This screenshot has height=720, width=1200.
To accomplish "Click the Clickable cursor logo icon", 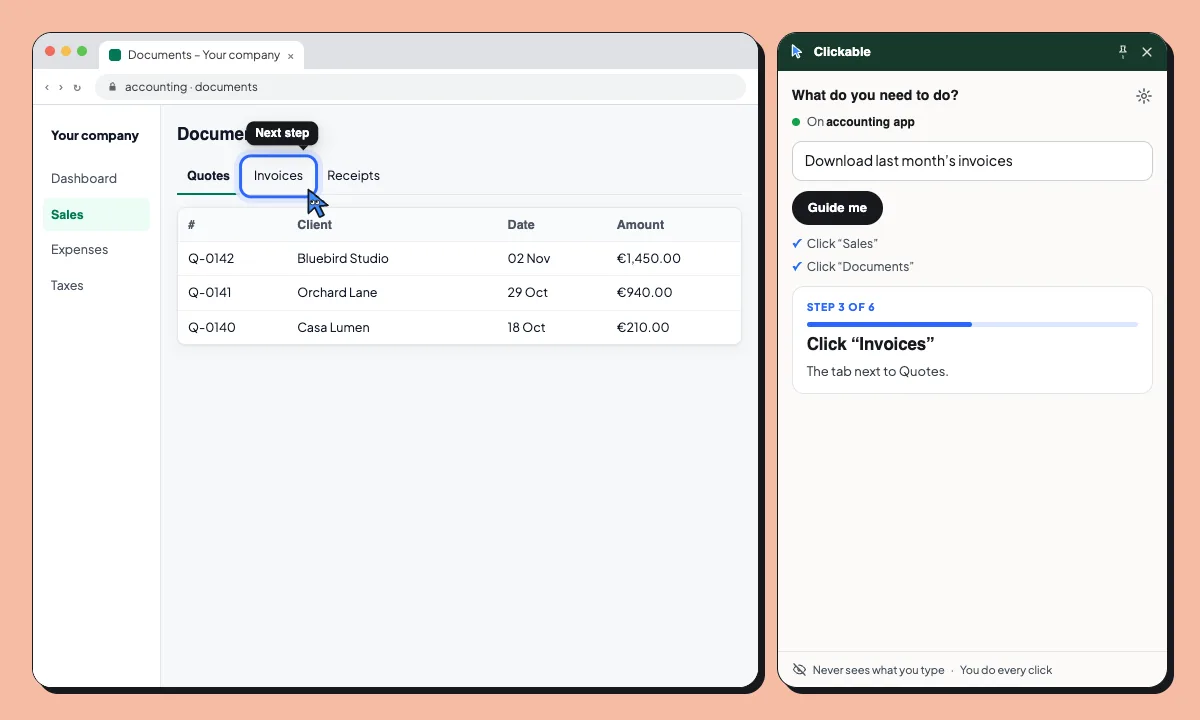I will coord(796,51).
